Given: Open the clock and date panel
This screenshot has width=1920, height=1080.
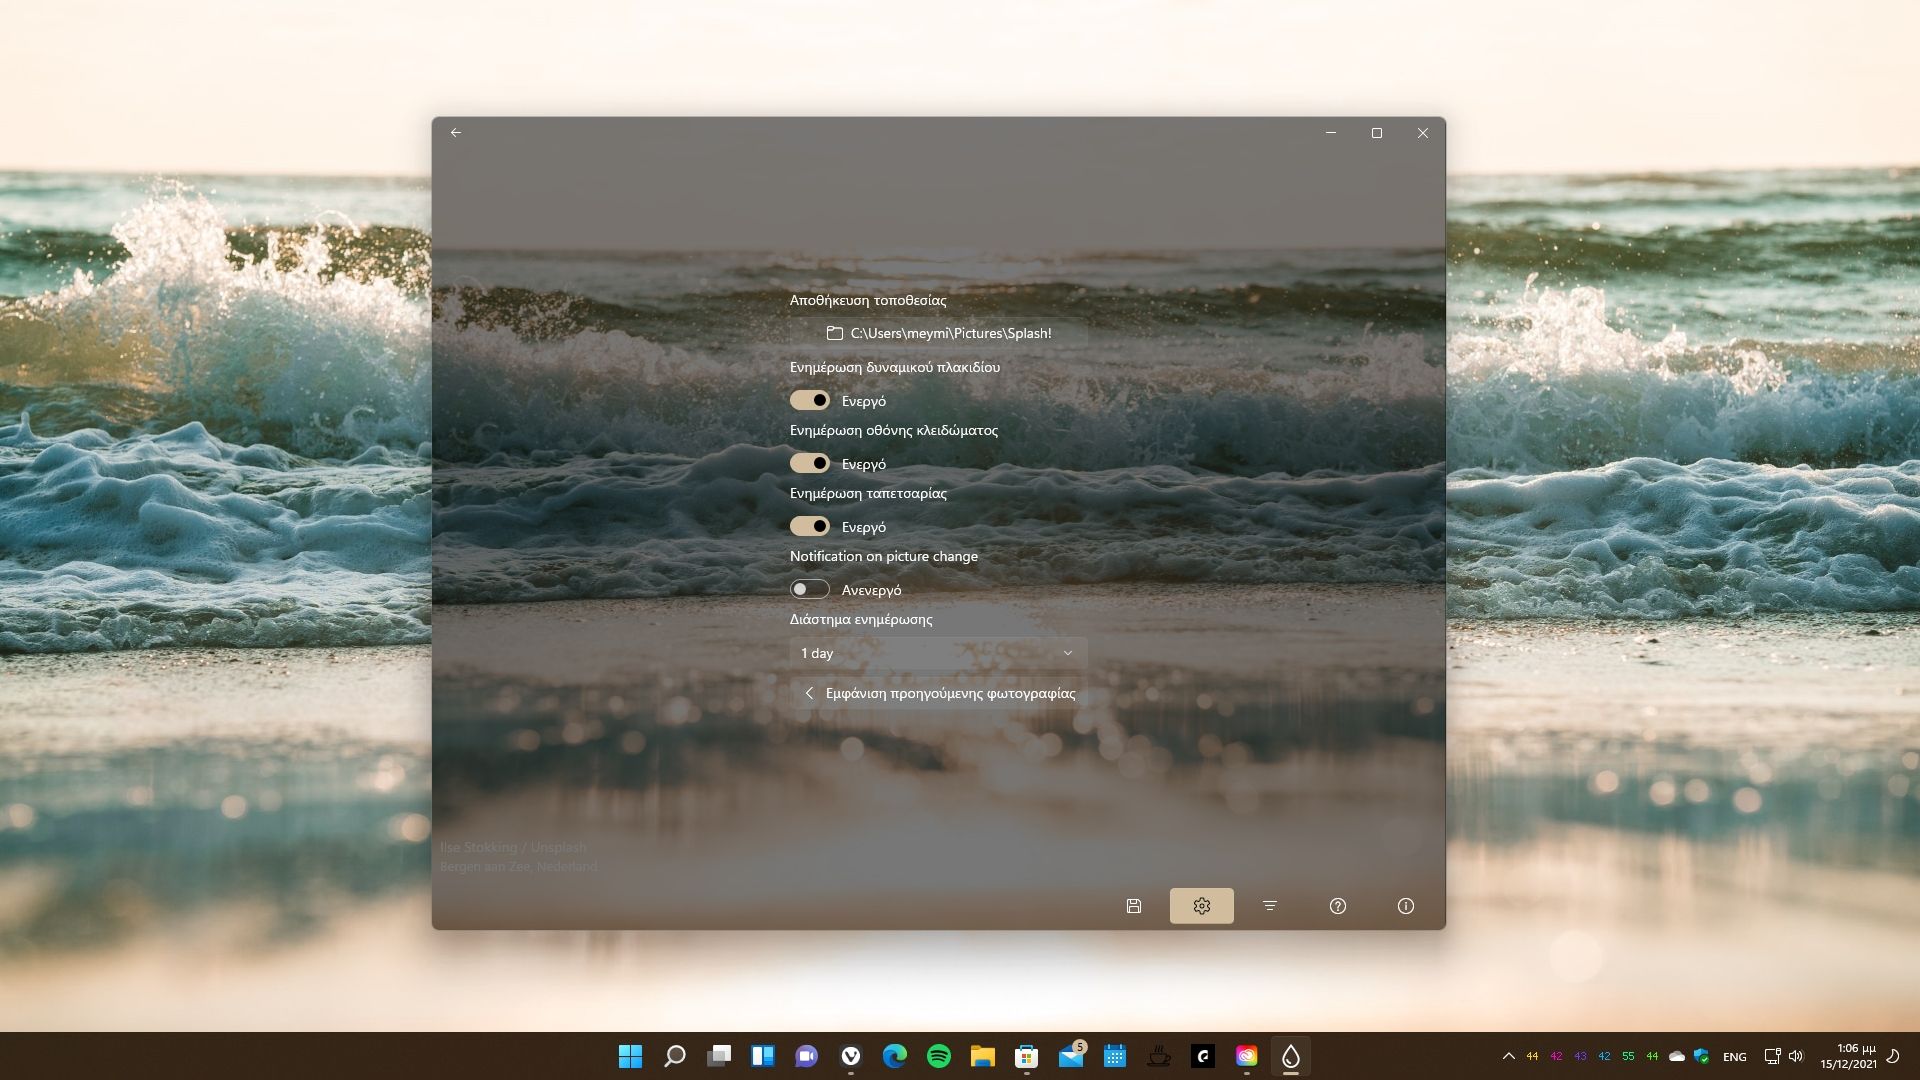Looking at the screenshot, I should click(1848, 1056).
